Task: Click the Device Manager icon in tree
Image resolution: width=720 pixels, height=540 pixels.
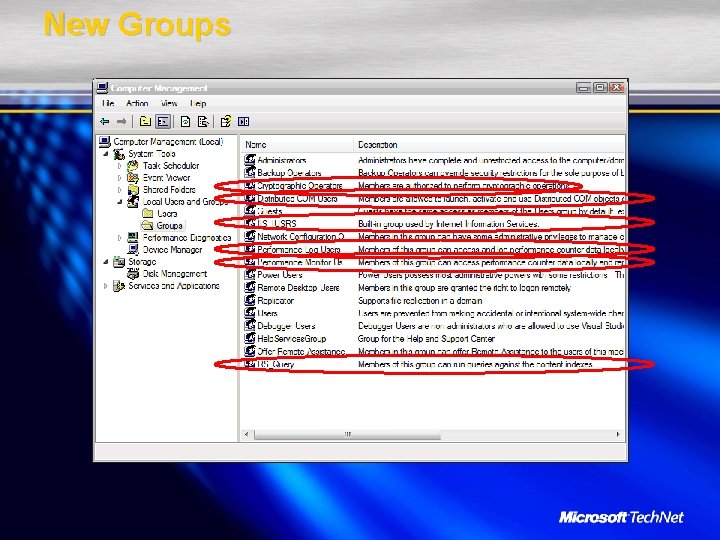Action: pos(133,249)
